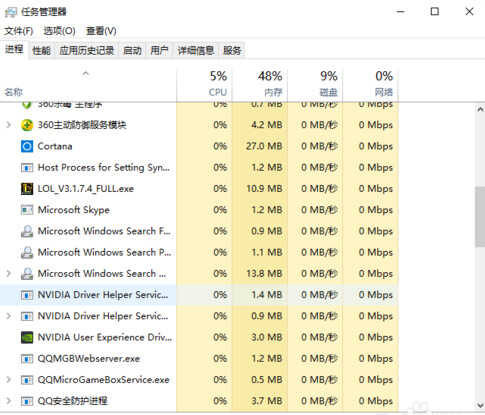Click the Cortana process icon
This screenshot has width=485, height=415.
27,146
